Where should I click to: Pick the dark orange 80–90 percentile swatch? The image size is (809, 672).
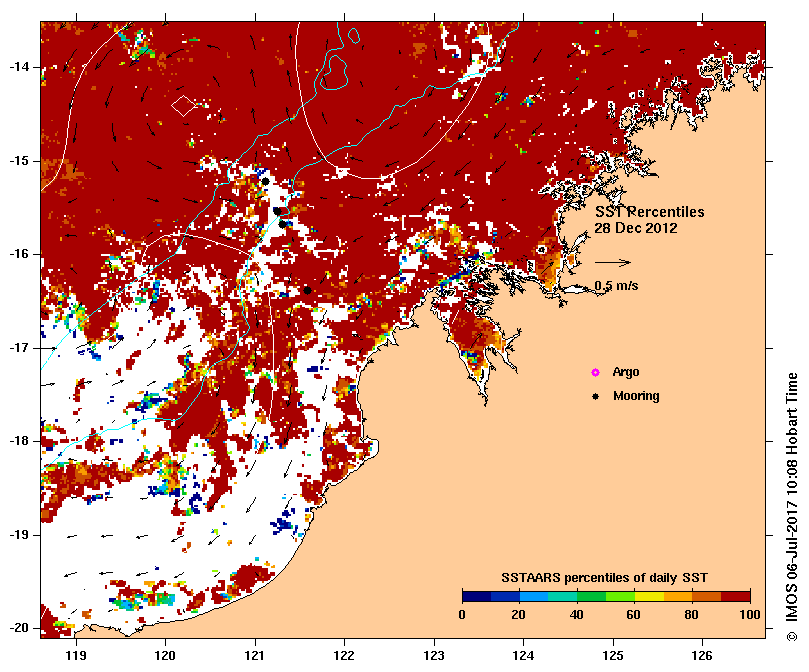(x=707, y=596)
